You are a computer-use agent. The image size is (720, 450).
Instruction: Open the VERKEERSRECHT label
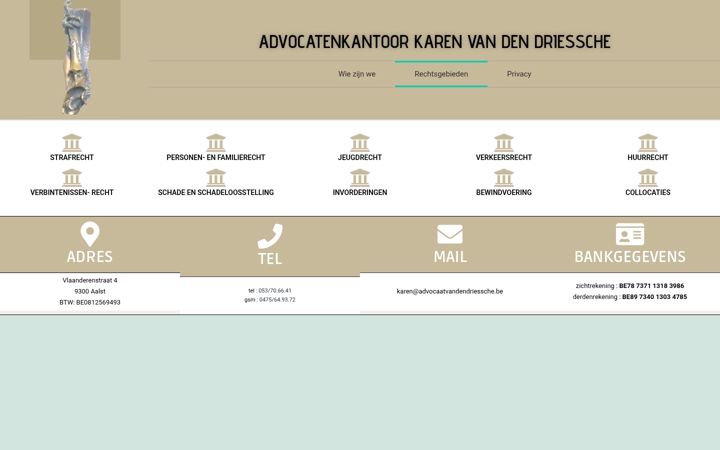(x=504, y=158)
